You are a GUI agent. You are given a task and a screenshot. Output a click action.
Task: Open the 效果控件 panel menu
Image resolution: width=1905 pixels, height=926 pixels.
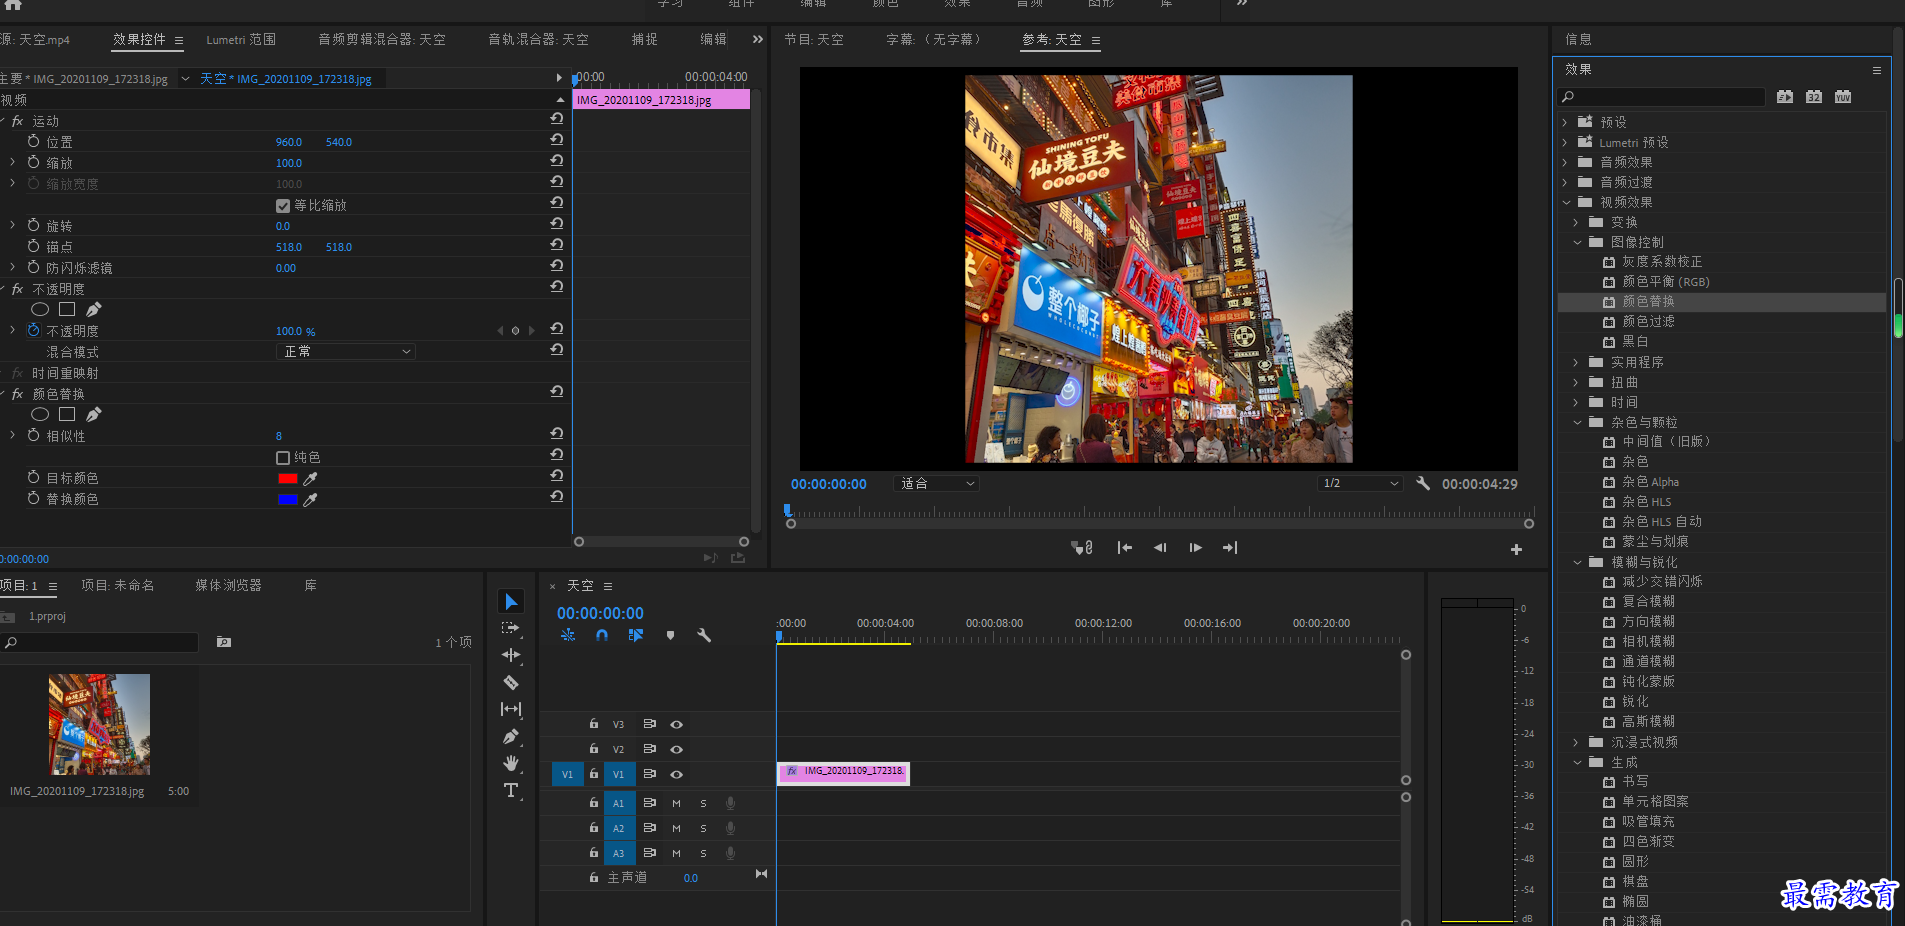click(179, 41)
